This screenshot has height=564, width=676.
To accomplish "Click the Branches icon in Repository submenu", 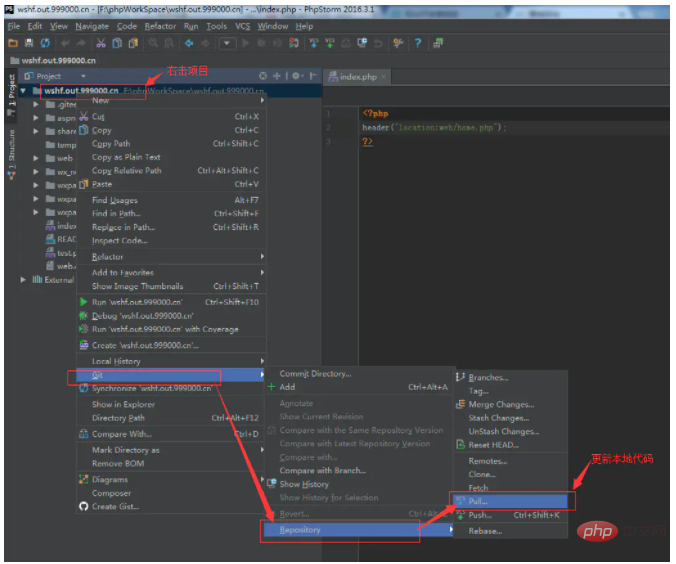I will pos(461,378).
